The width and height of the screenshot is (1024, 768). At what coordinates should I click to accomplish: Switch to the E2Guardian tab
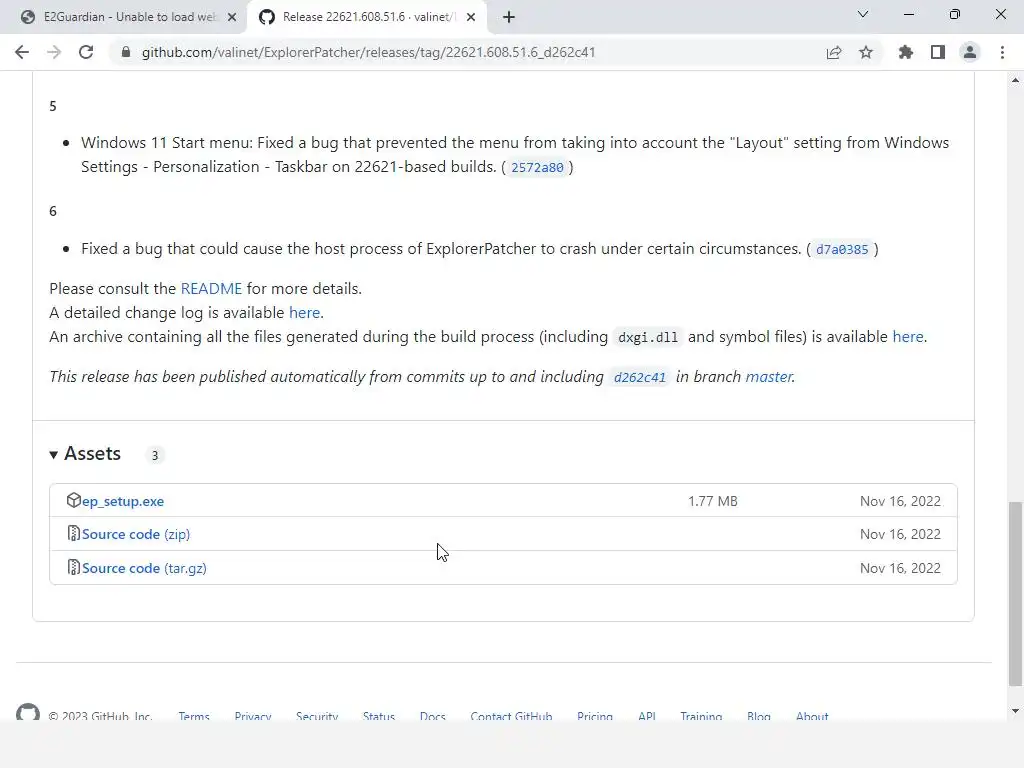coord(124,17)
